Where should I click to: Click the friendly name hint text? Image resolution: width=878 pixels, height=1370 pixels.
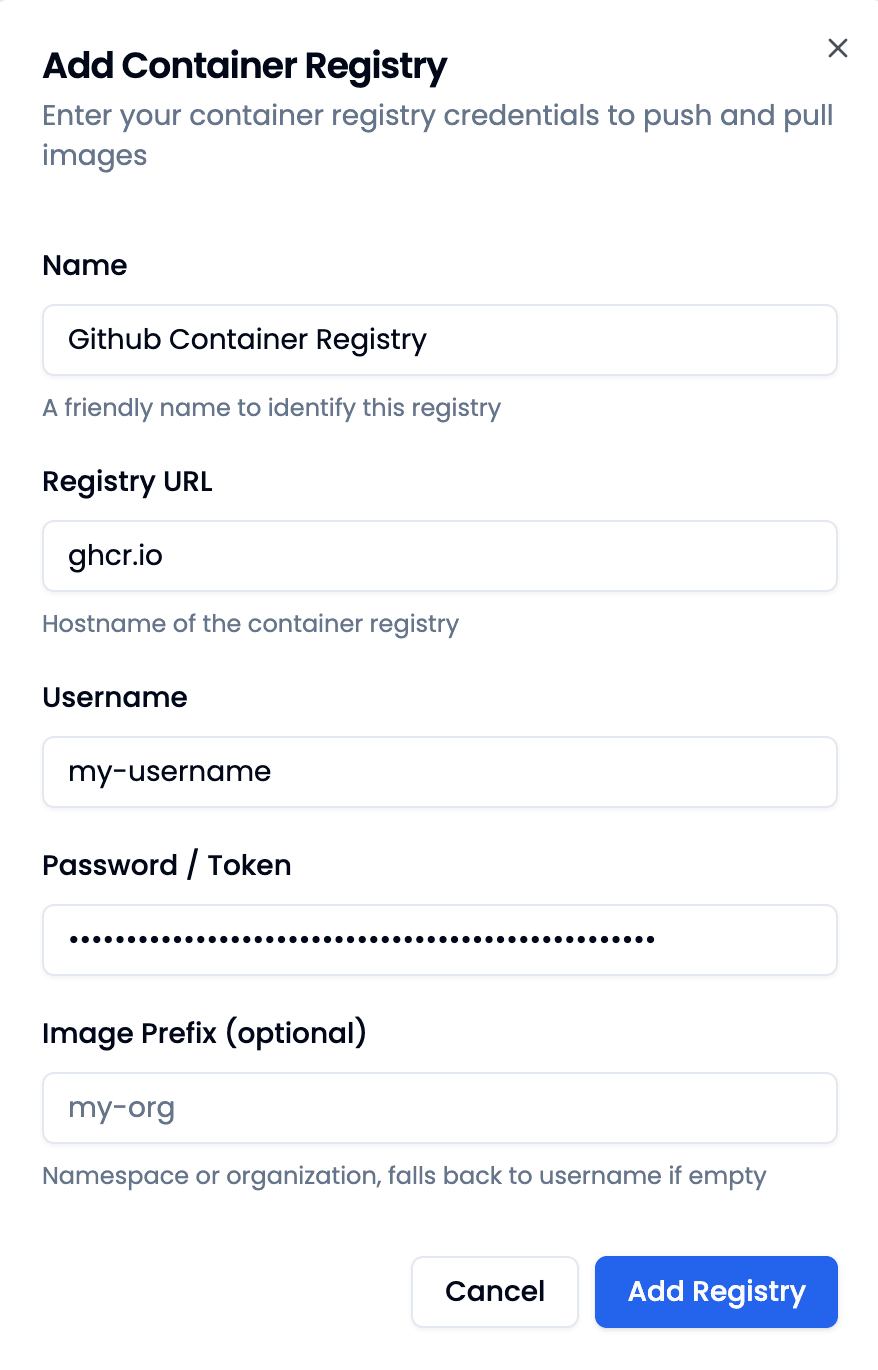[271, 408]
